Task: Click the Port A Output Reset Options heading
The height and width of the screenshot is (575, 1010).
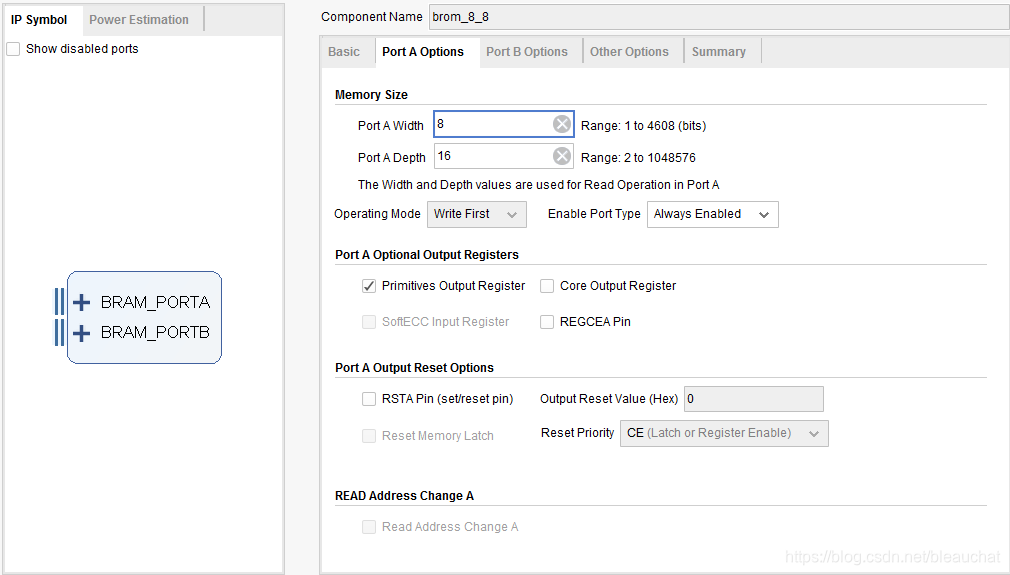Action: pos(414,368)
